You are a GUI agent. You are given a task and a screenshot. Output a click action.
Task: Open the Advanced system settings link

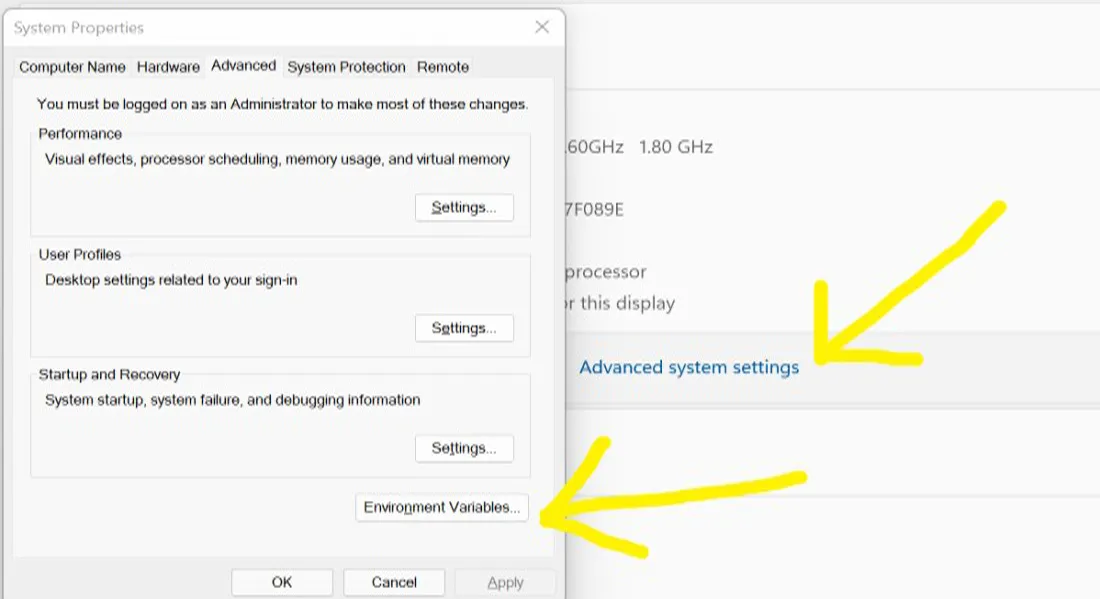point(689,367)
